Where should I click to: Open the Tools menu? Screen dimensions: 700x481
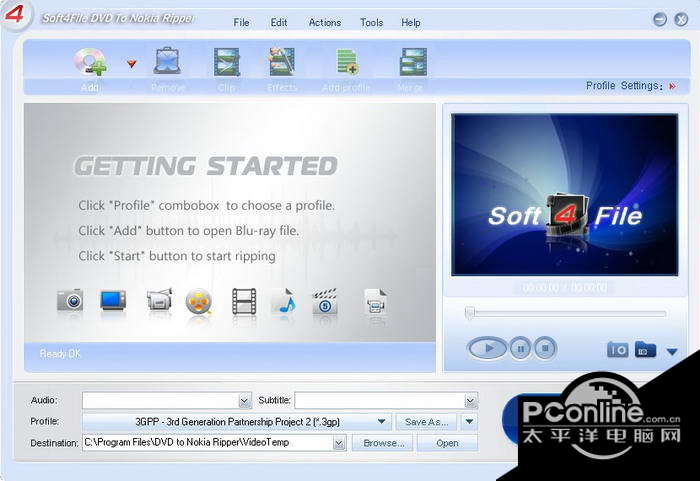click(371, 22)
